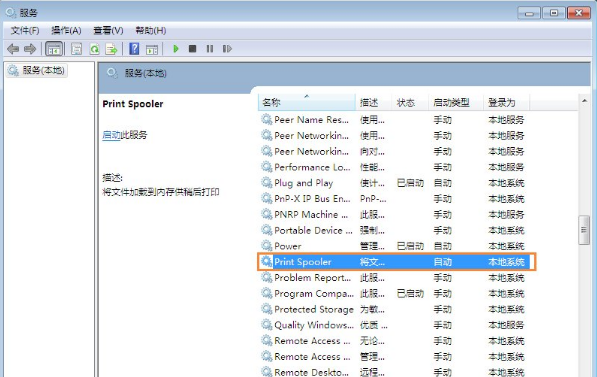Viewport: 597px width, 377px height.
Task: Toggle the show/hide console tree icon
Action: tap(54, 49)
